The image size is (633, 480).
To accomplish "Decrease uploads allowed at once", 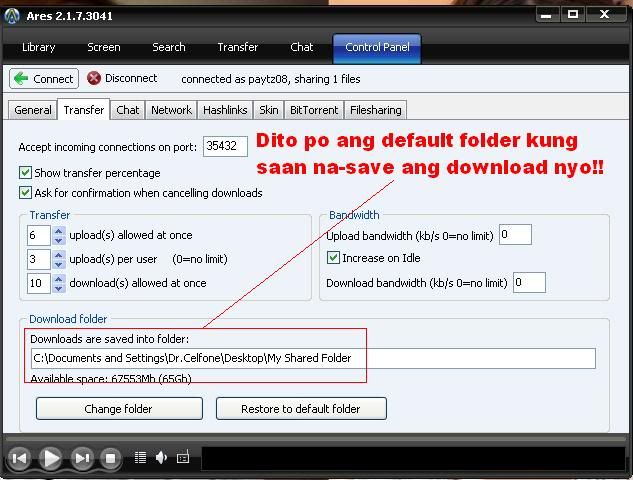I will coord(59,240).
